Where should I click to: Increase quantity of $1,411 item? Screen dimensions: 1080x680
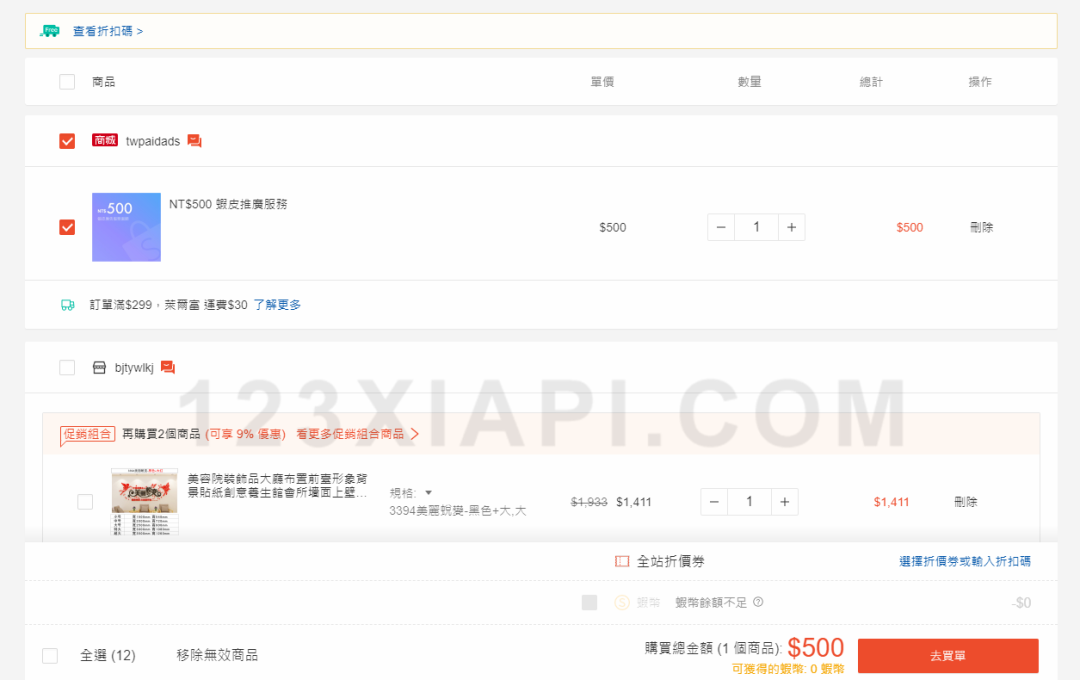[x=785, y=502]
